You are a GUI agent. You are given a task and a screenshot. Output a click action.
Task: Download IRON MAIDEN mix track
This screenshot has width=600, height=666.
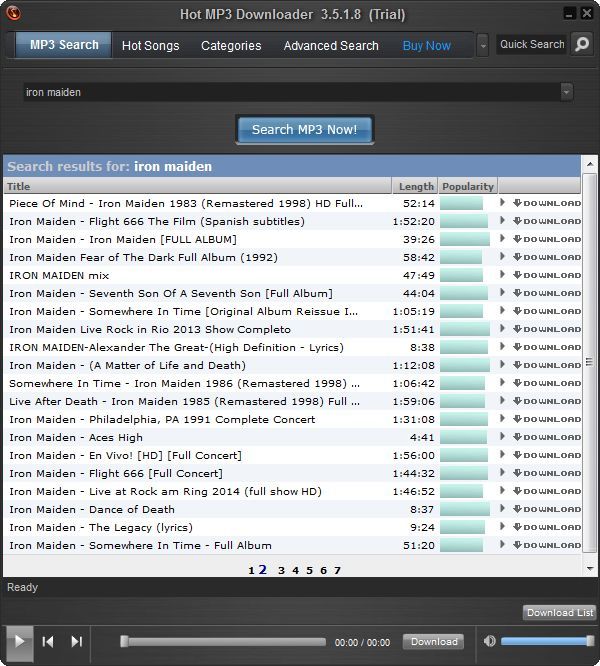pos(546,275)
